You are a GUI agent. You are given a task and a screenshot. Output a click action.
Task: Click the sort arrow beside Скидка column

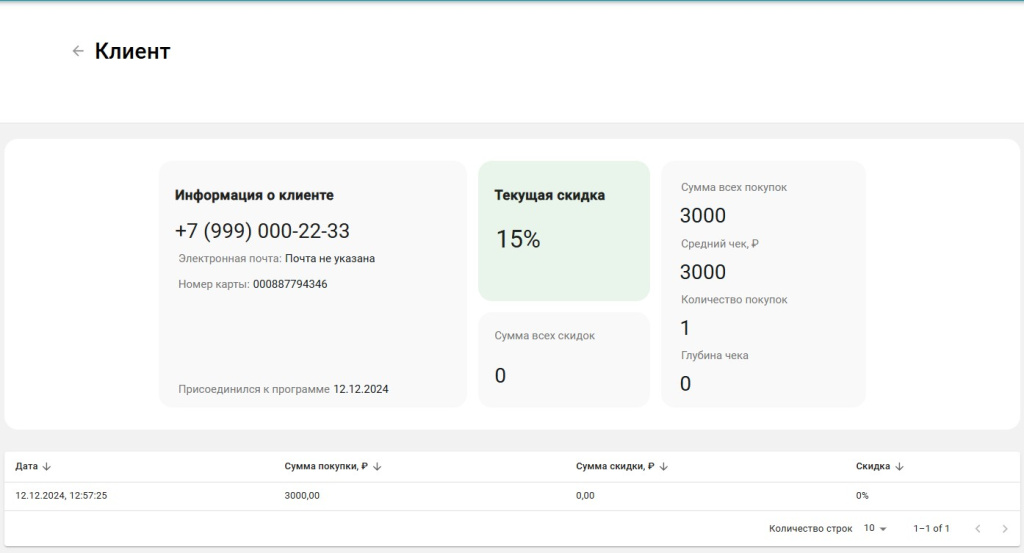(x=899, y=466)
